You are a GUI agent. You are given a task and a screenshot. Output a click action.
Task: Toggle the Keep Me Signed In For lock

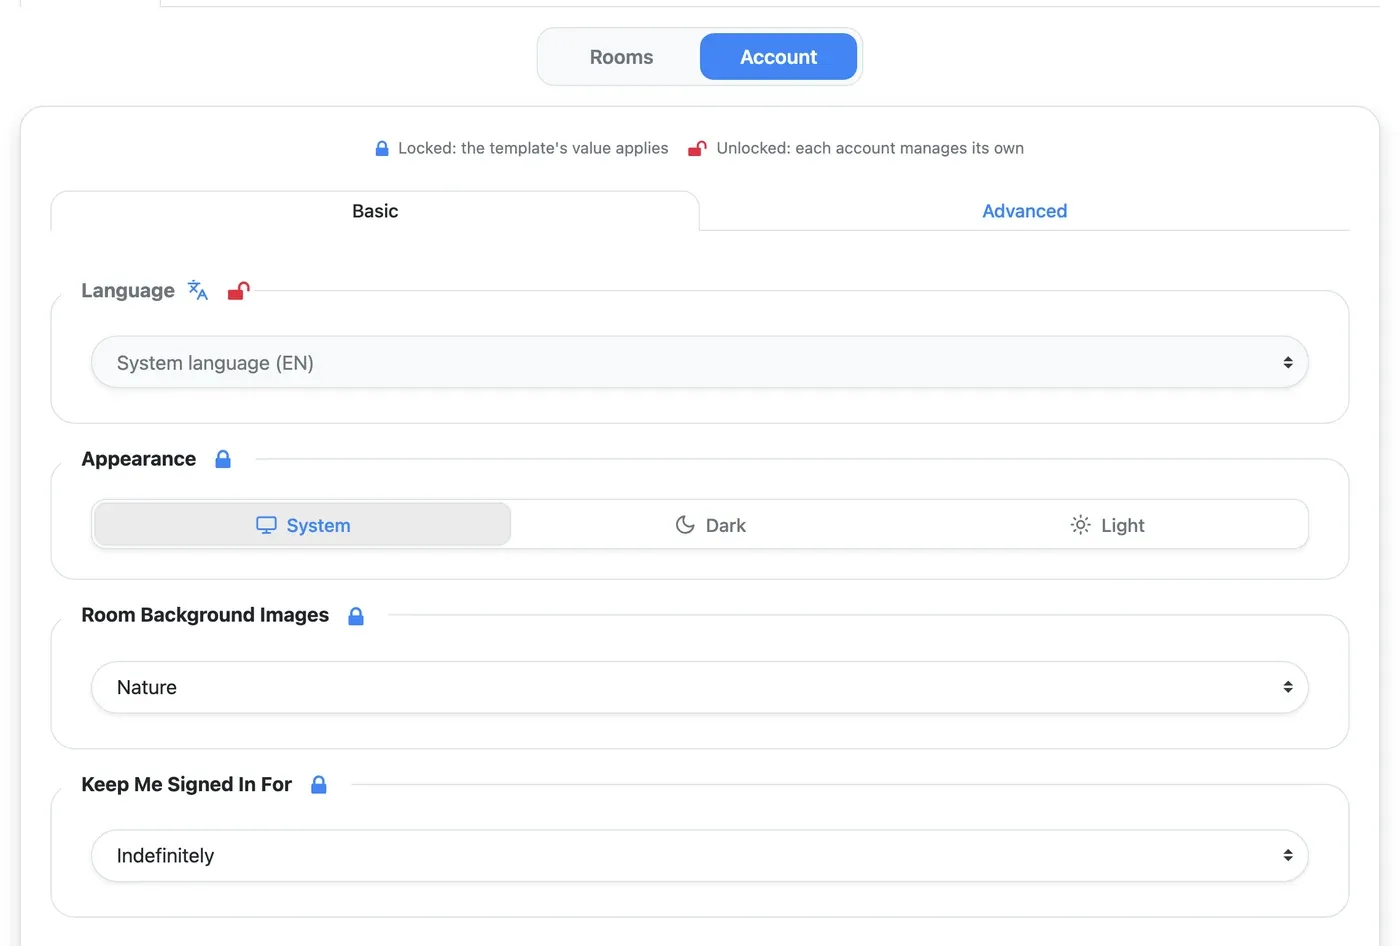[x=319, y=785]
